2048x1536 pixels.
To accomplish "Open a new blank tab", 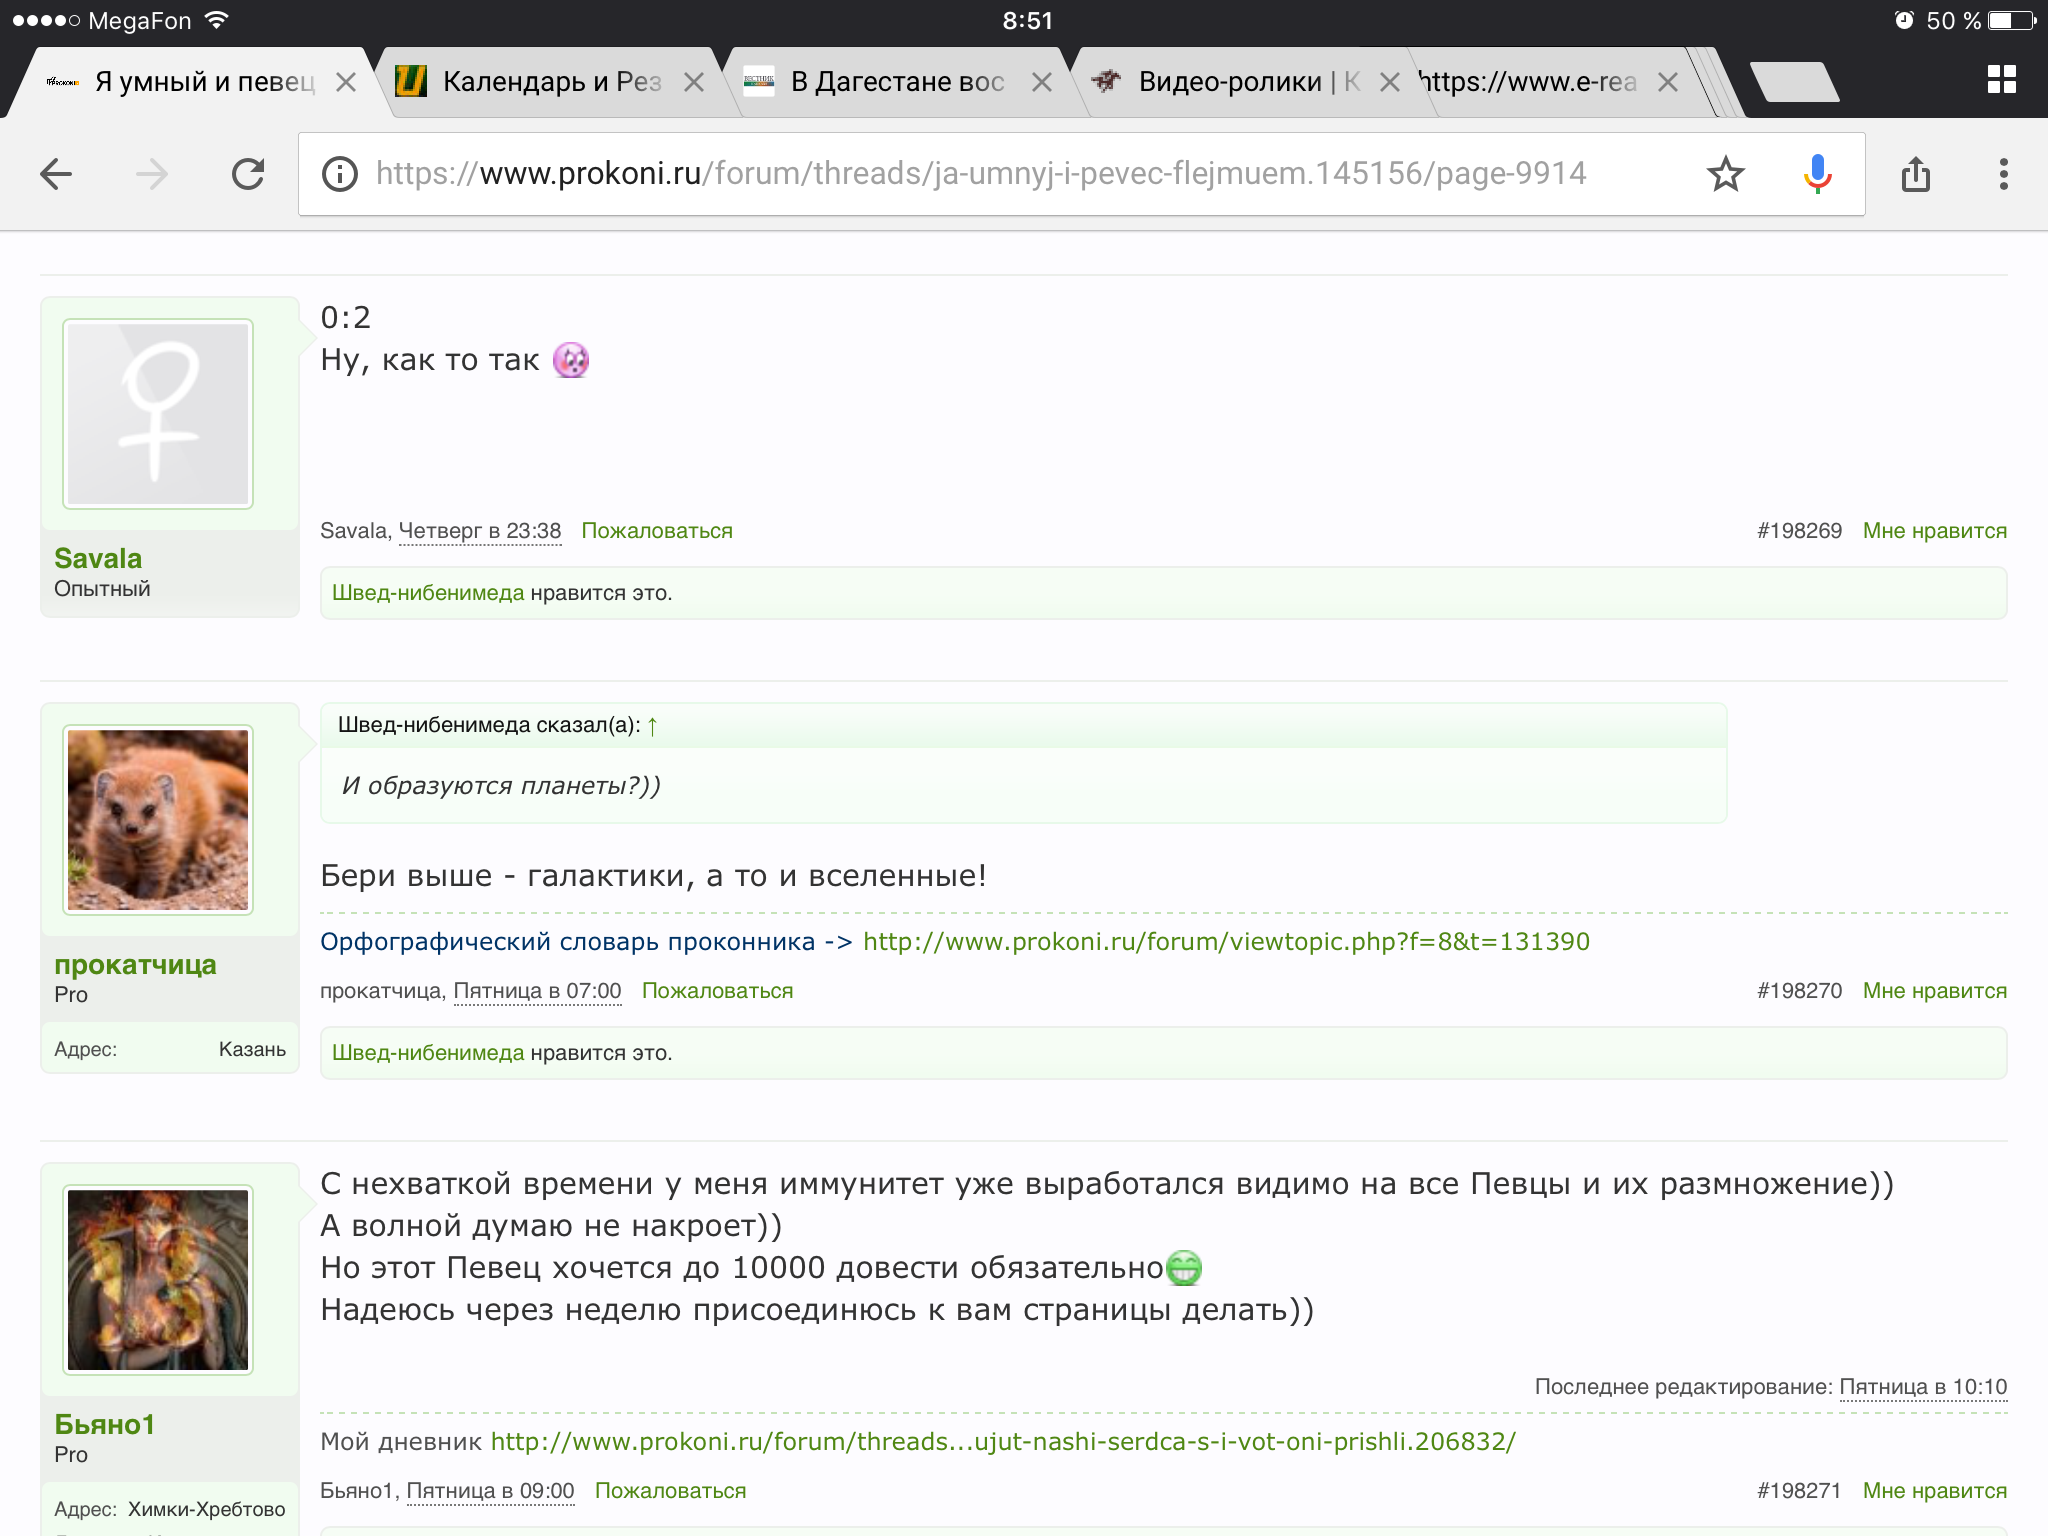I will click(1795, 82).
